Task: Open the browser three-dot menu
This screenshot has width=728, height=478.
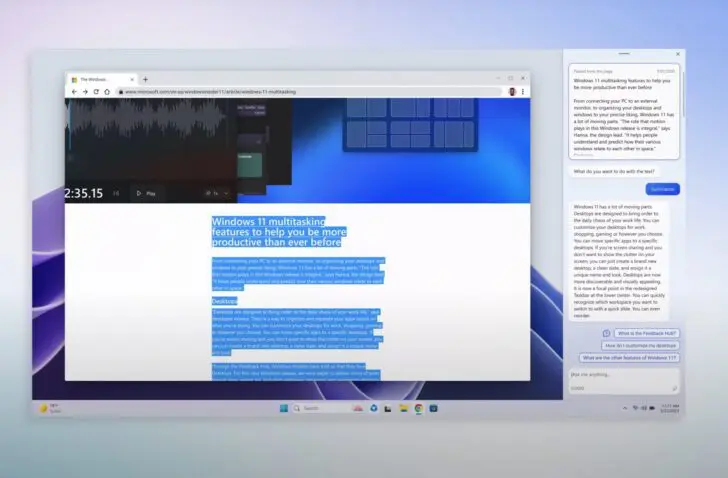Action: [523, 92]
